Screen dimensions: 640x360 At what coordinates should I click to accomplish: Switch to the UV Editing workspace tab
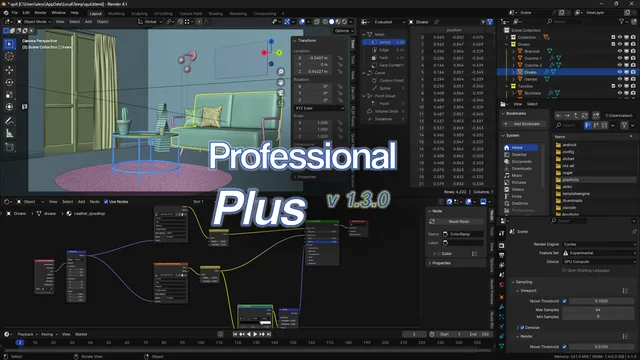click(163, 14)
